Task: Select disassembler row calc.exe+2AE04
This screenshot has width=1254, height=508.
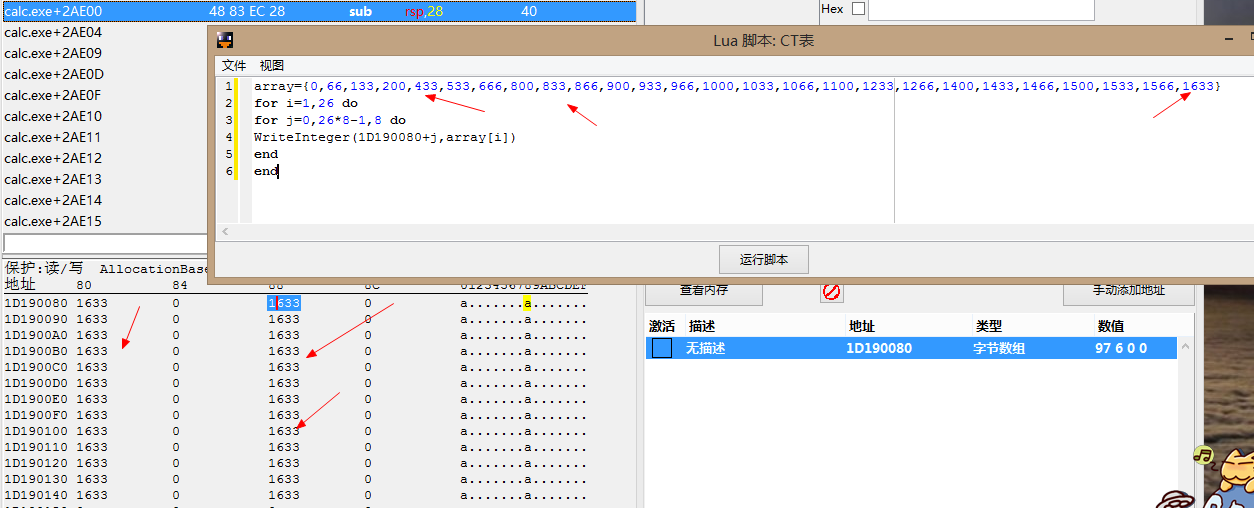Action: 52,32
